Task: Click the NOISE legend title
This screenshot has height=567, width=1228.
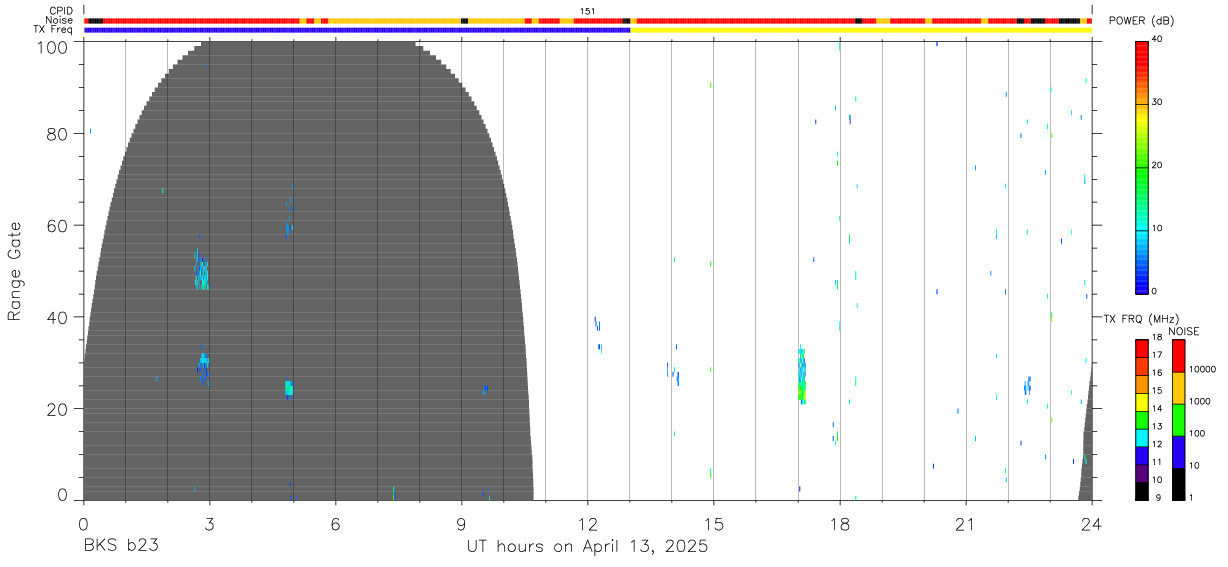Action: [1185, 331]
